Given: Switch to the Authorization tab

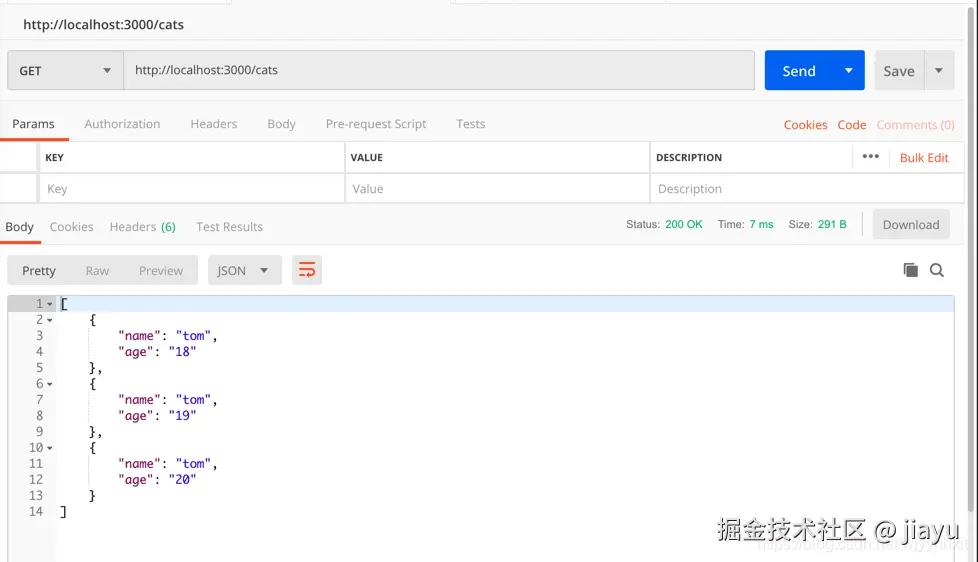Looking at the screenshot, I should 122,124.
